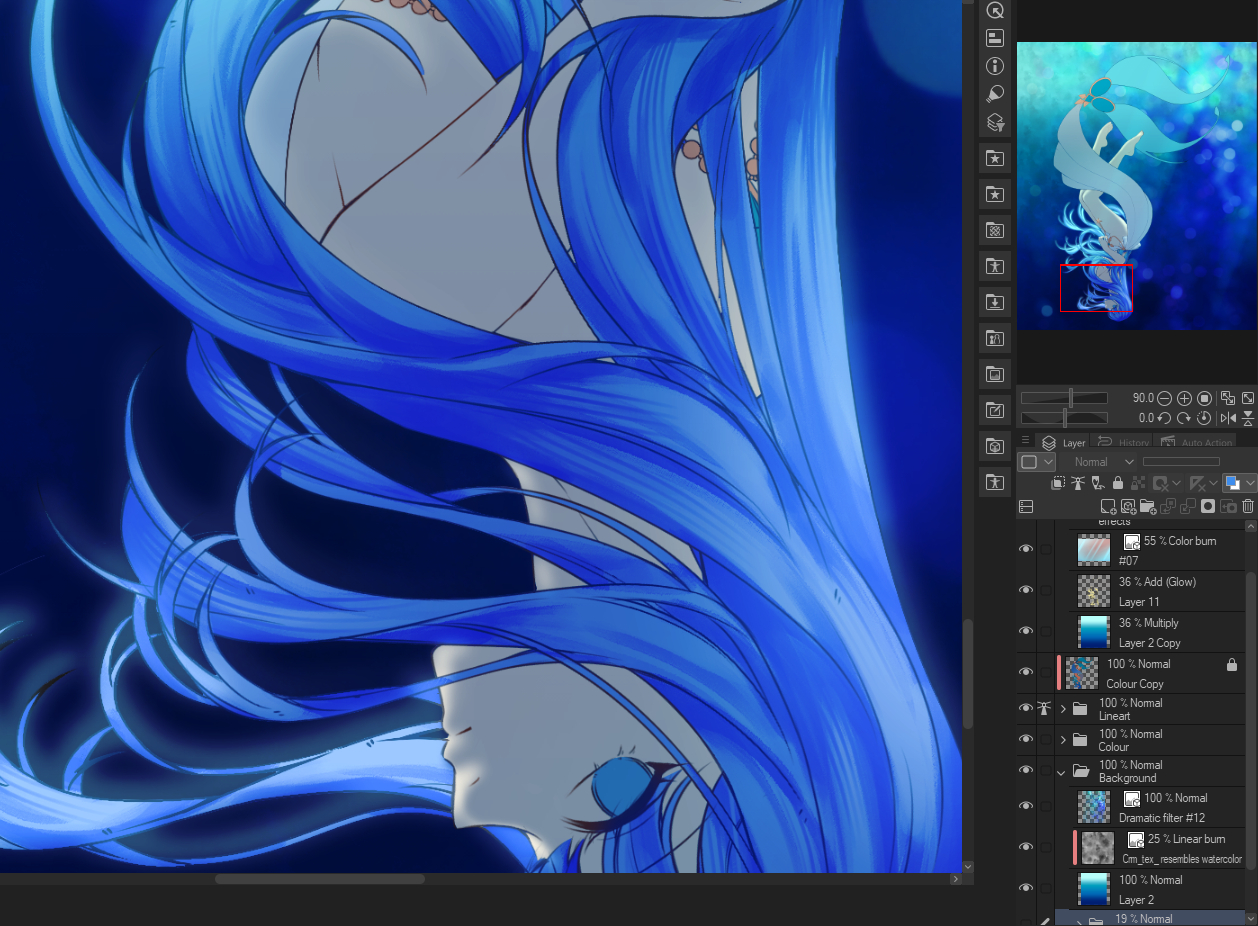Click the zoom out minus button

(1165, 398)
